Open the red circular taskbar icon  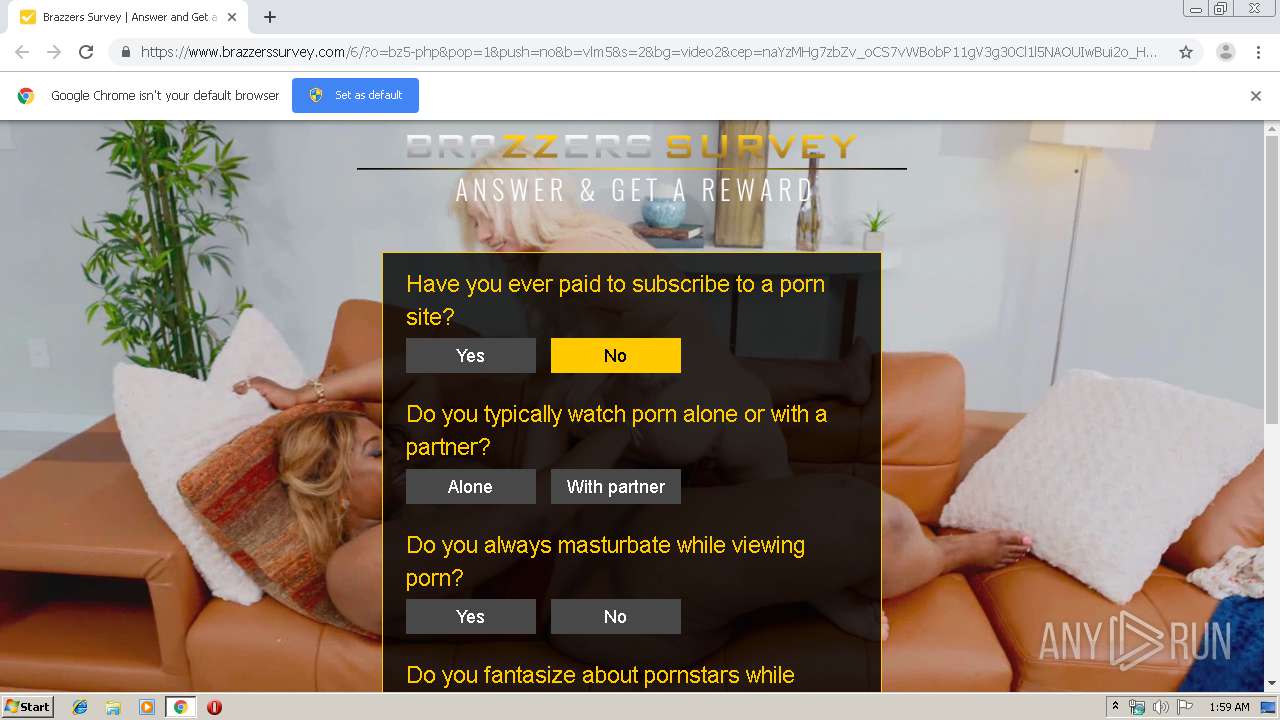pos(214,707)
